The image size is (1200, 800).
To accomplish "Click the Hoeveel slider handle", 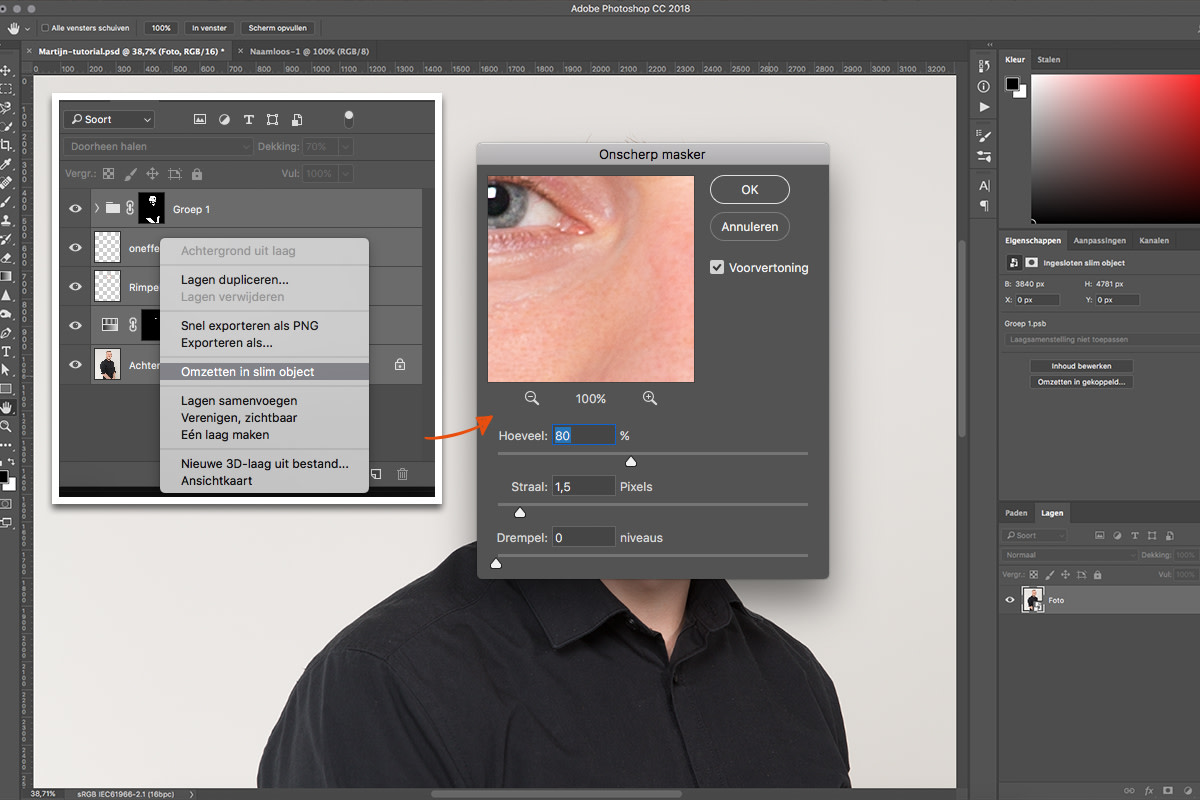I will coord(630,462).
